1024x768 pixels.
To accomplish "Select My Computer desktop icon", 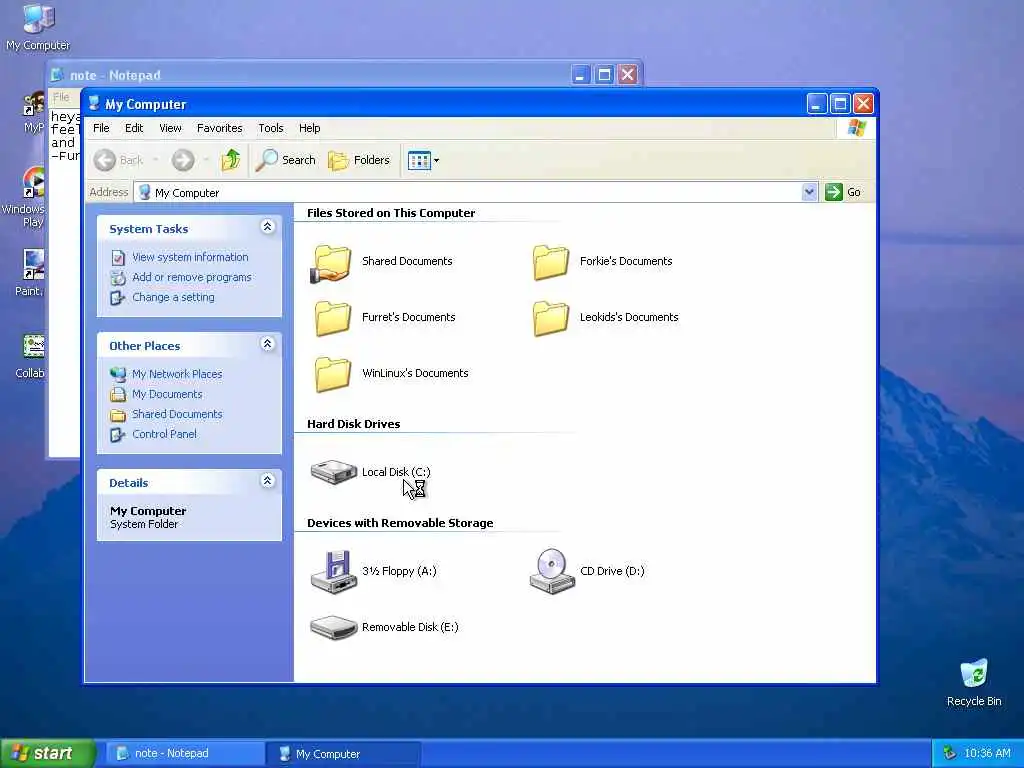I will pos(38,18).
